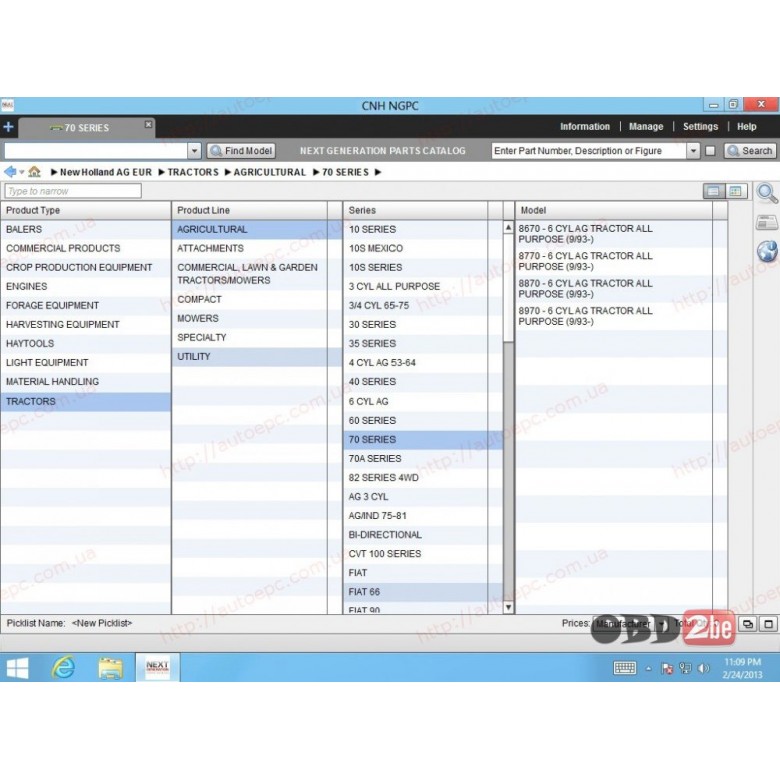Viewport: 780px width, 780px height.
Task: Open the on-screen keyboard tray icon
Action: click(x=625, y=668)
